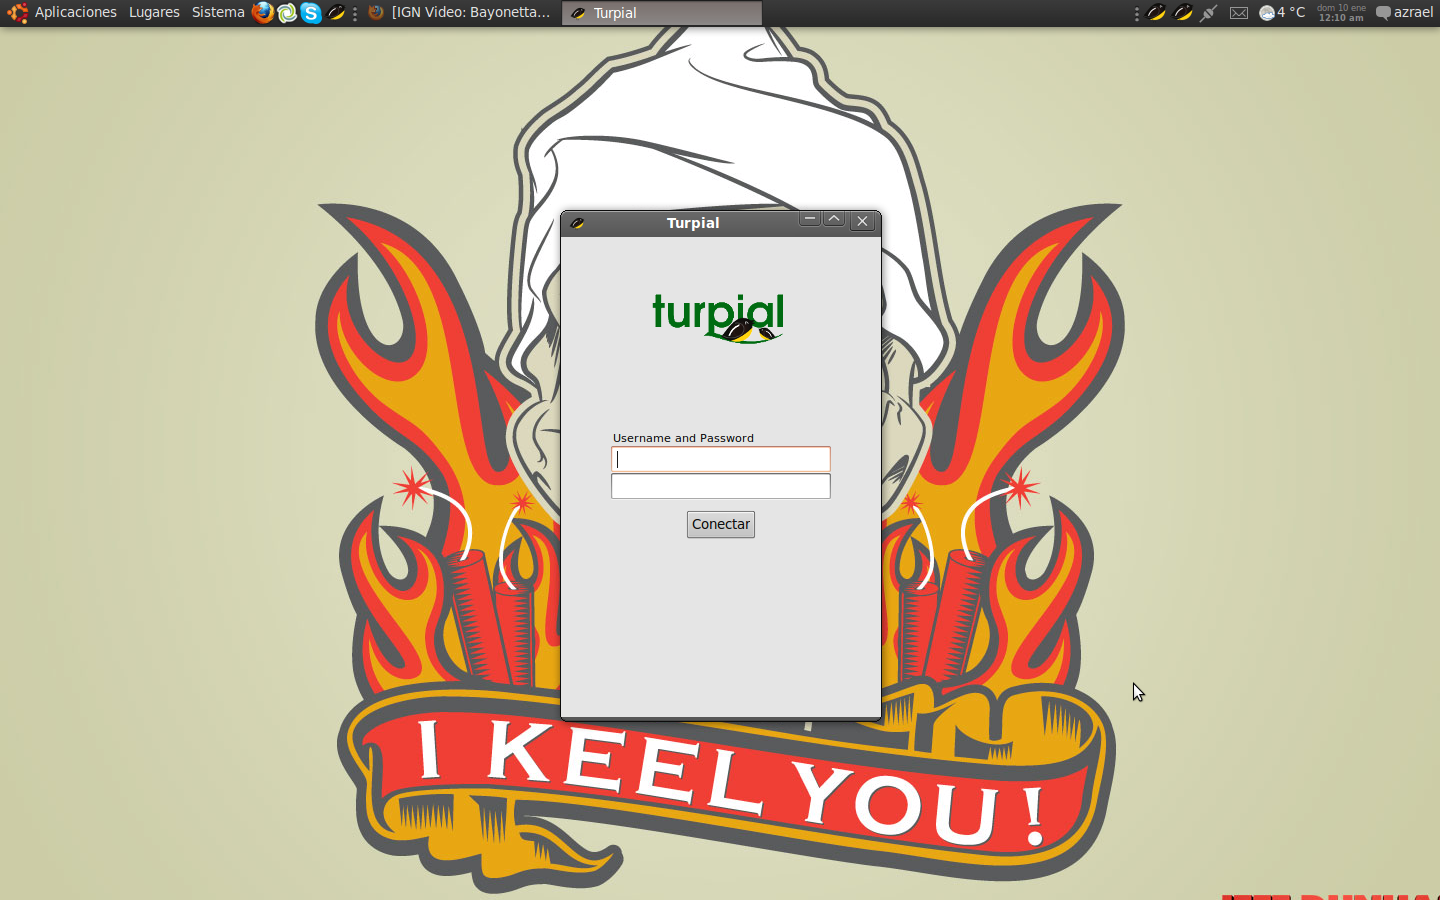Click the Turpial window menu bird icon
Image resolution: width=1440 pixels, height=900 pixels.
[x=577, y=223]
